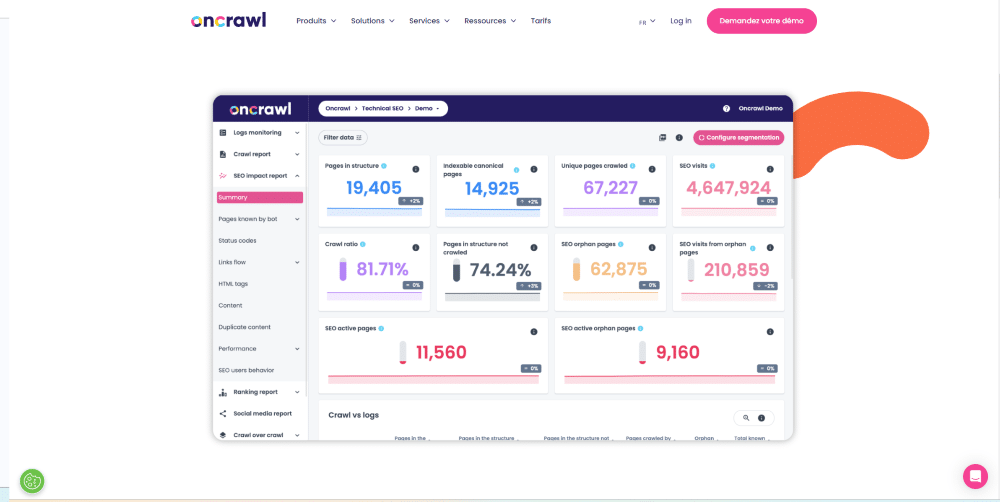The height and width of the screenshot is (502, 1000).
Task: Click the info icon on SEO visits from orphan pages card
Action: (x=770, y=247)
